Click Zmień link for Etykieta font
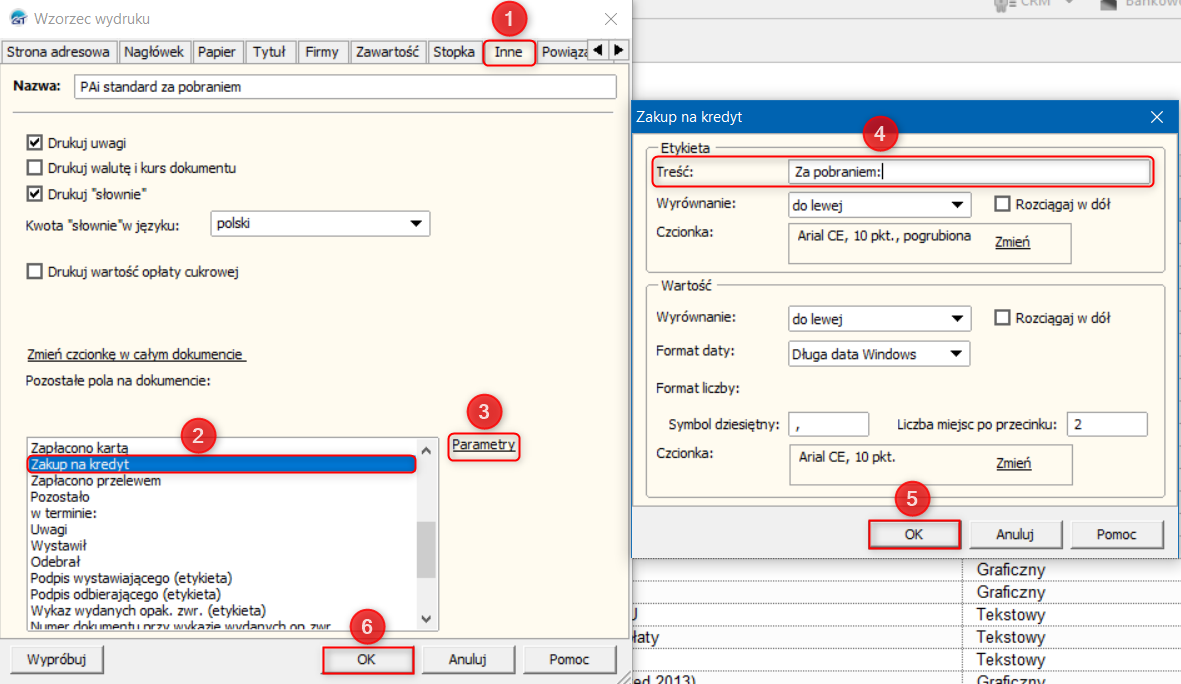The height and width of the screenshot is (684, 1181). pos(1012,243)
